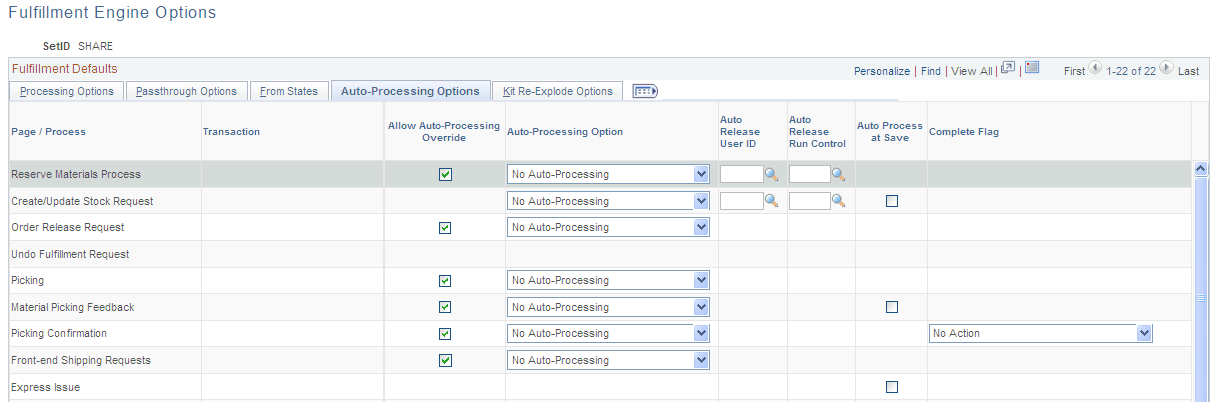Click Auto Release User ID field for Reserve Materials
Image resolution: width=1217 pixels, height=402 pixels.
pyautogui.click(x=741, y=174)
